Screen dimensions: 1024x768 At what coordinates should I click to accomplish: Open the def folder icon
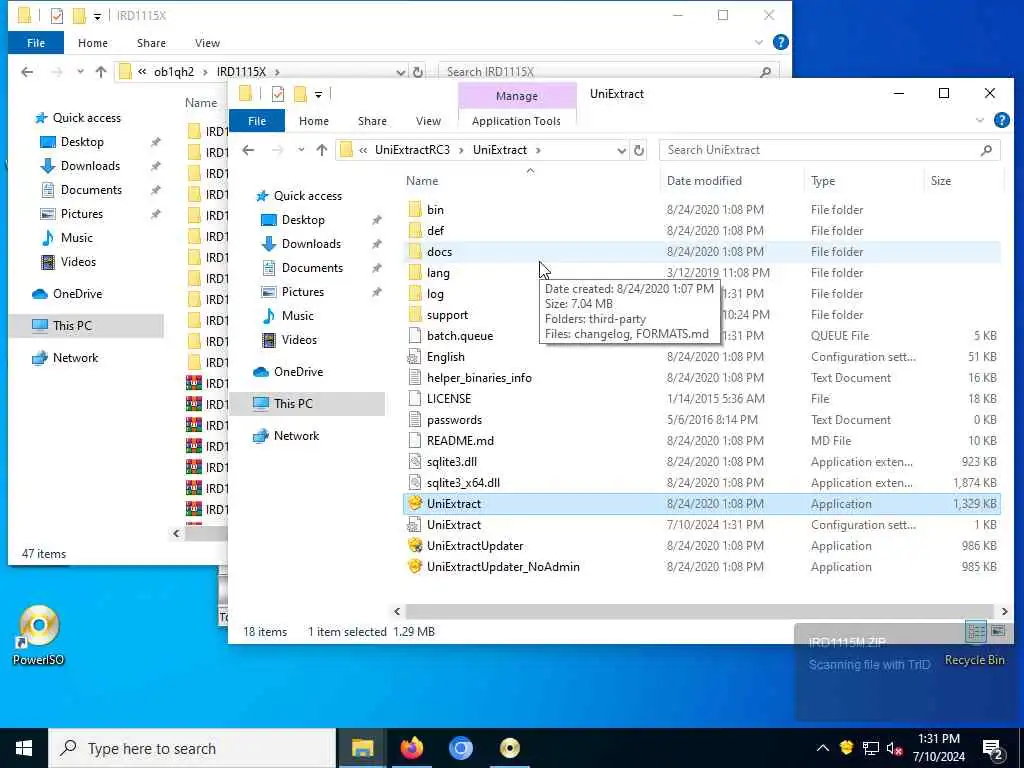click(415, 231)
